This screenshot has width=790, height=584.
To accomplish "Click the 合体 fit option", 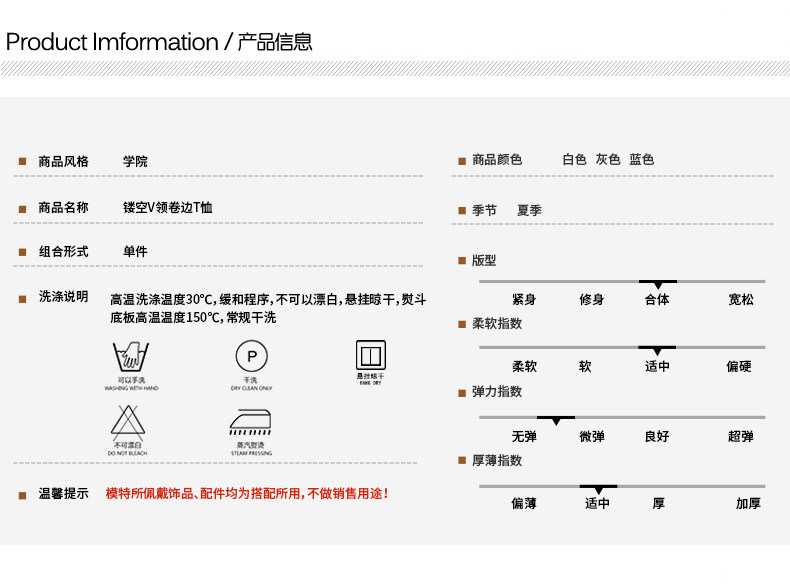I will pos(657,299).
